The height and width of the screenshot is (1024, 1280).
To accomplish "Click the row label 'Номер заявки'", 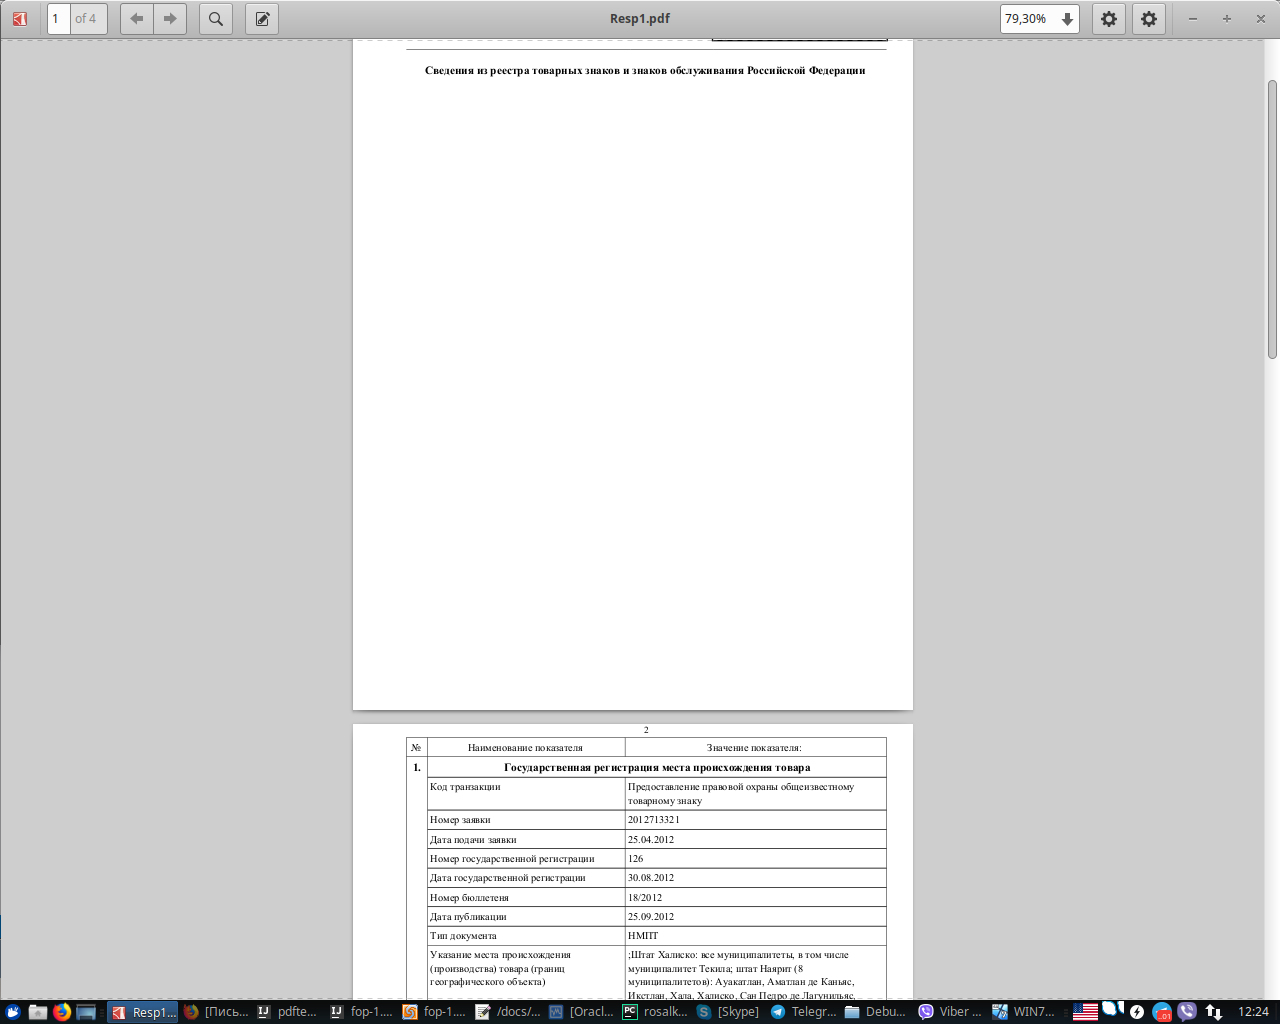I will pos(460,820).
